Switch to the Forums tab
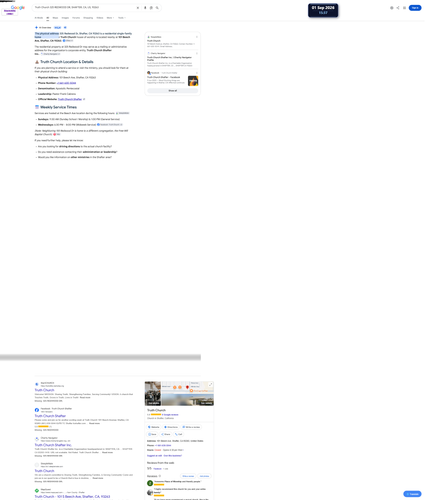The height and width of the screenshot is (500, 427). pyautogui.click(x=76, y=18)
